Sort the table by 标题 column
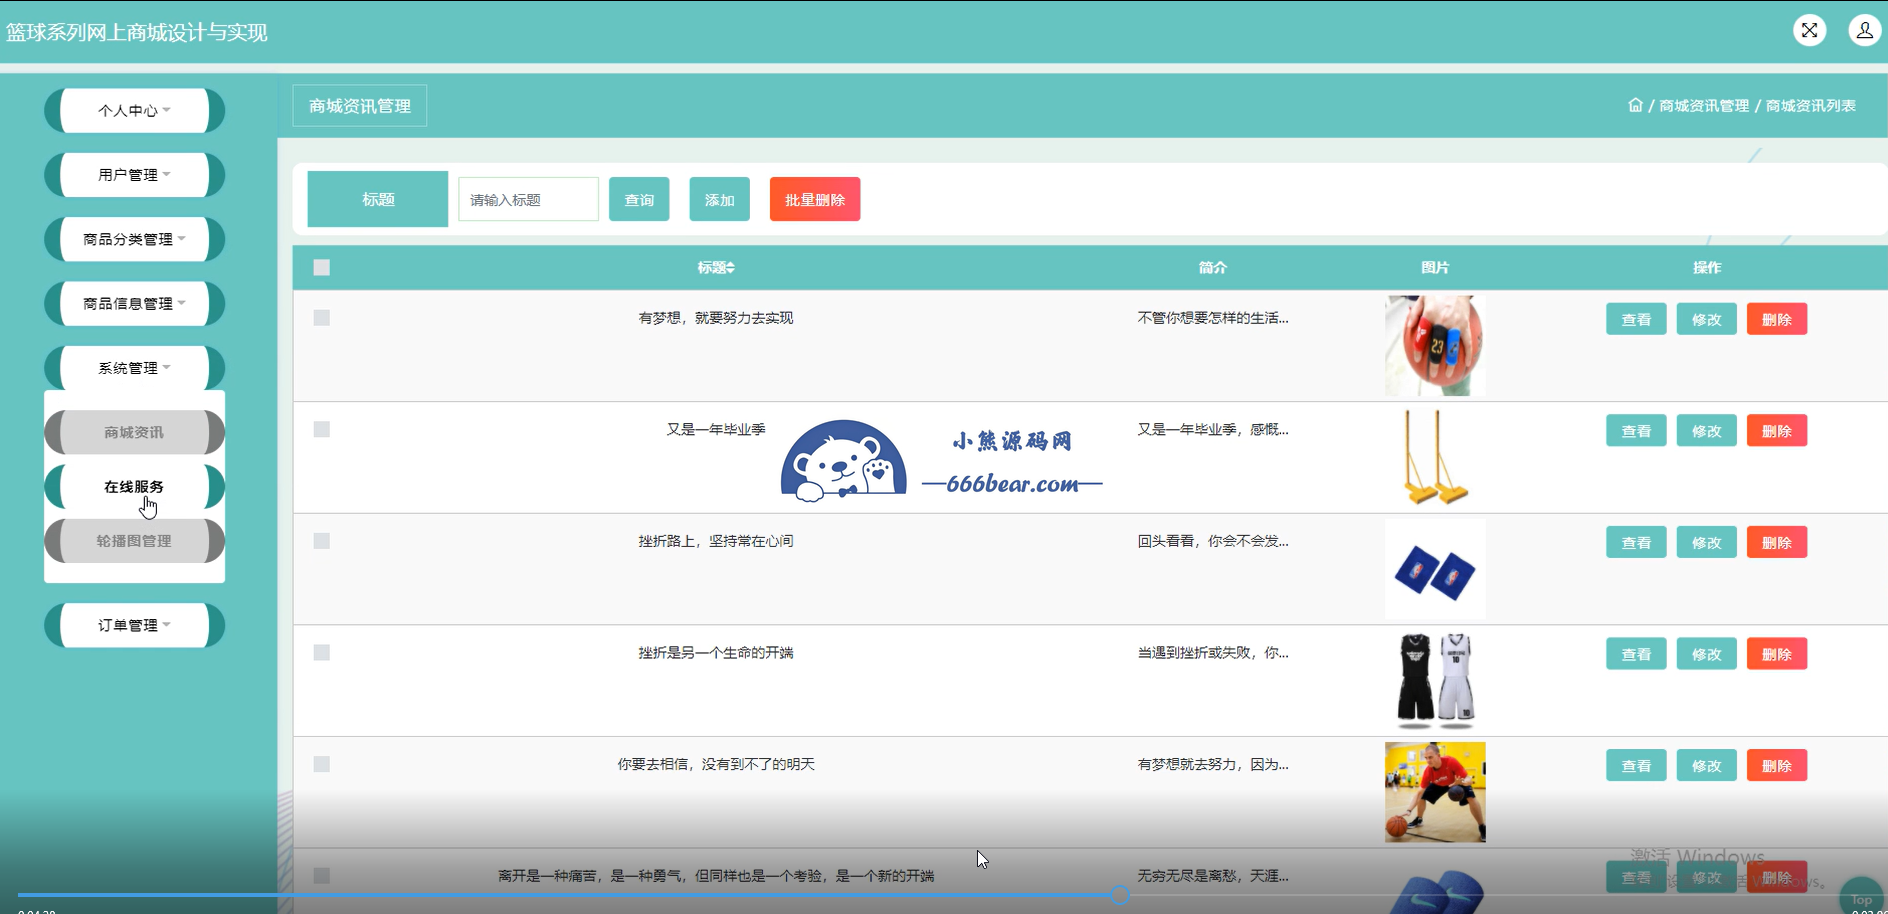The width and height of the screenshot is (1888, 914). coord(716,267)
